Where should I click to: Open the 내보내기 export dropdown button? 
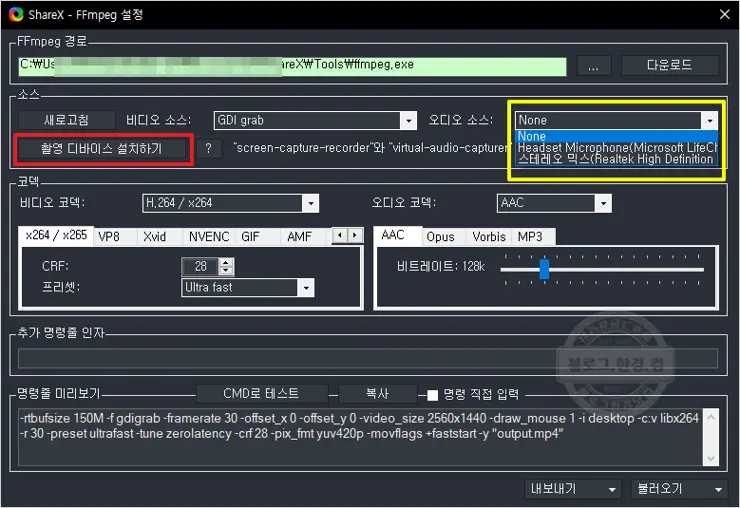pos(573,489)
